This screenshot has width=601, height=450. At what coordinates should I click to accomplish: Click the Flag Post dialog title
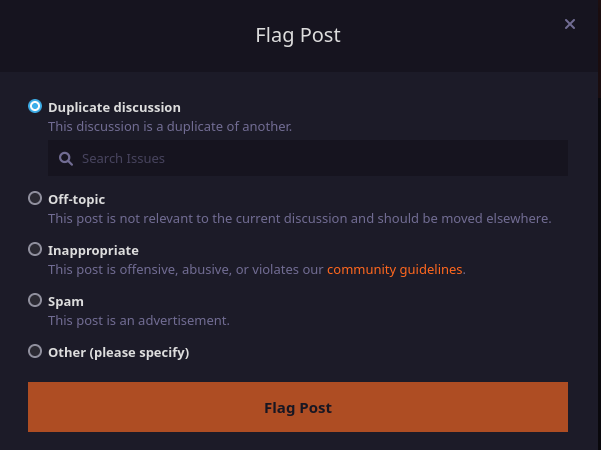(x=299, y=35)
